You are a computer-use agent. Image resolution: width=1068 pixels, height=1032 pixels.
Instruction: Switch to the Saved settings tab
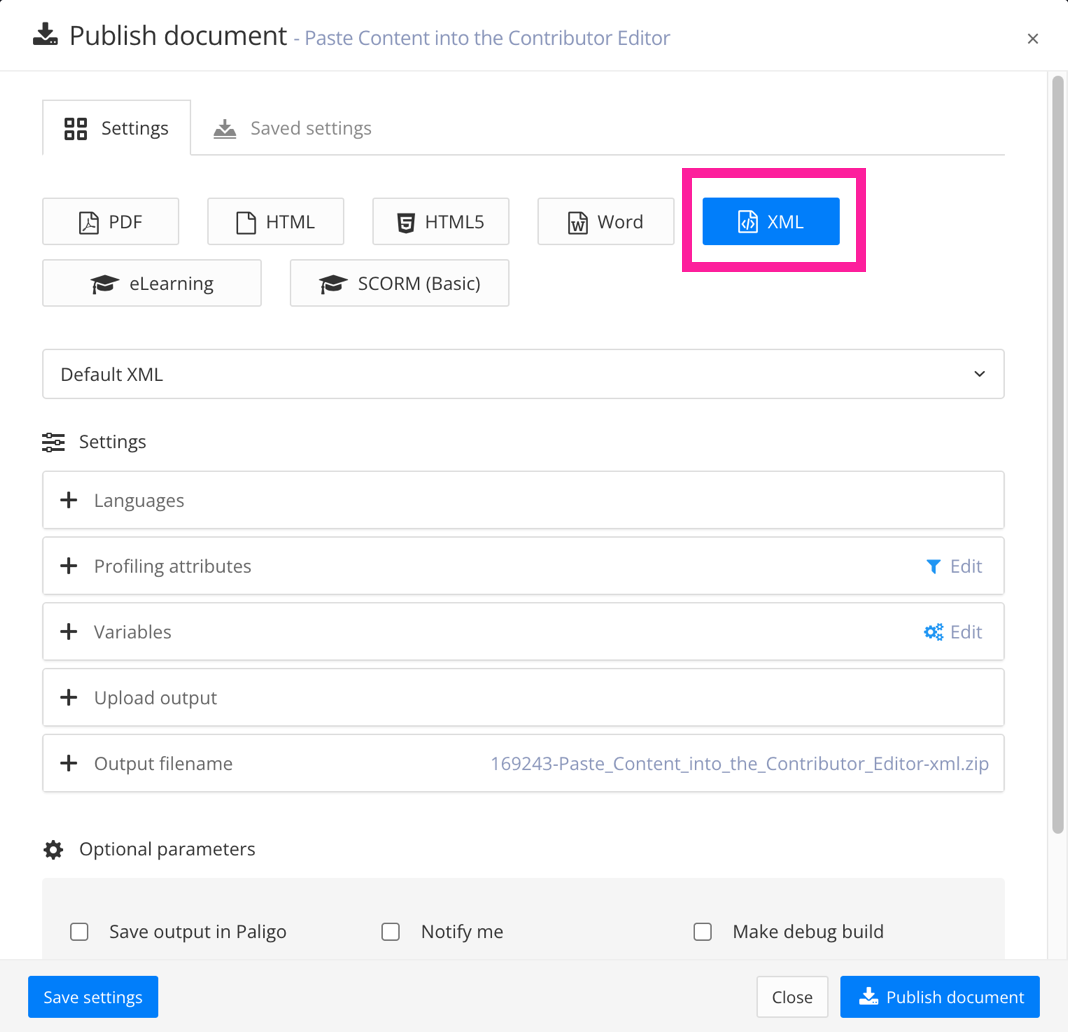point(291,127)
